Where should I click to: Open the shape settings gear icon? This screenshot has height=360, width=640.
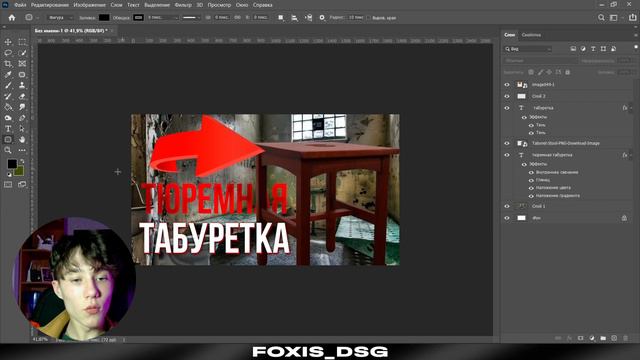pyautogui.click(x=322, y=18)
